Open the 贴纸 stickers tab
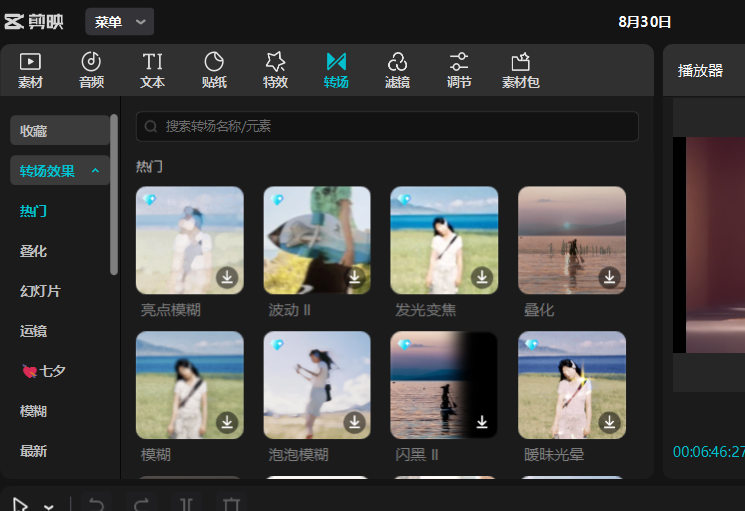Viewport: 745px width, 511px height. [214, 70]
